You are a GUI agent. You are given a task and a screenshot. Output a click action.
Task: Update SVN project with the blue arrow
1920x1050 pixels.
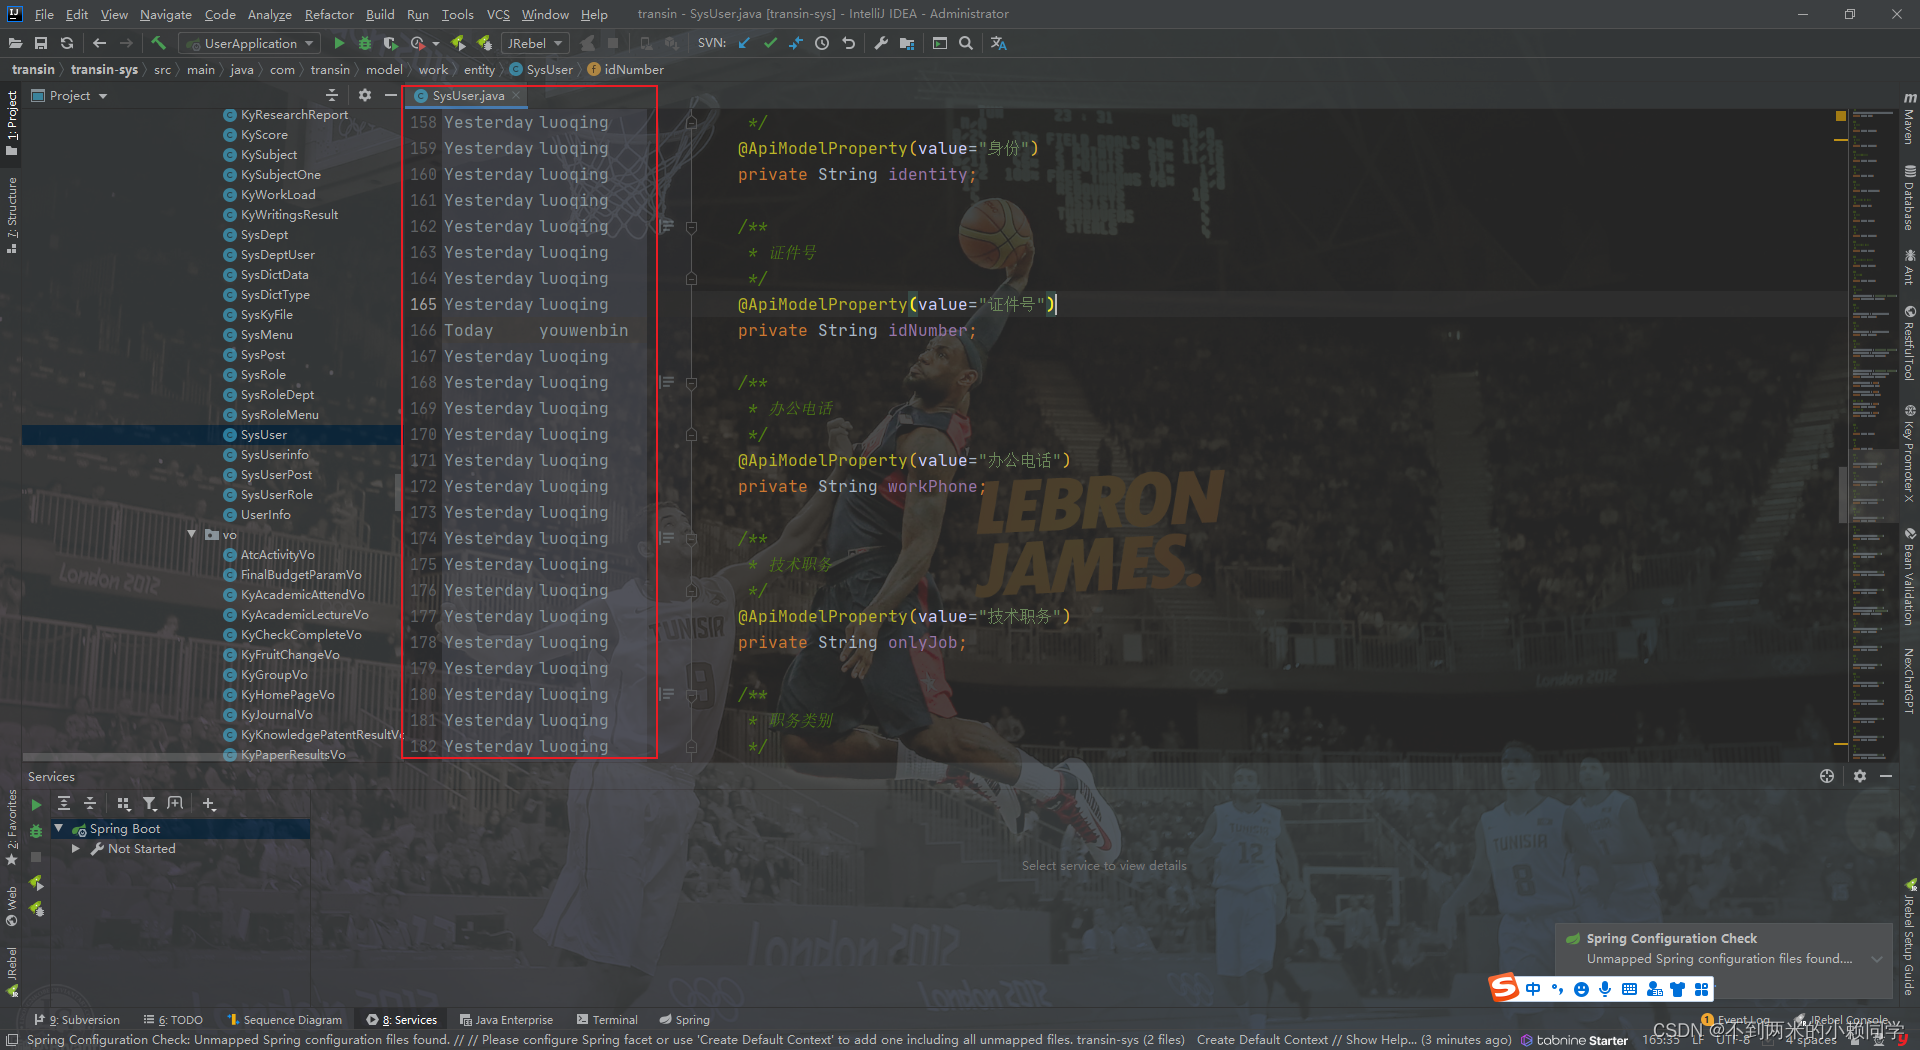coord(744,43)
